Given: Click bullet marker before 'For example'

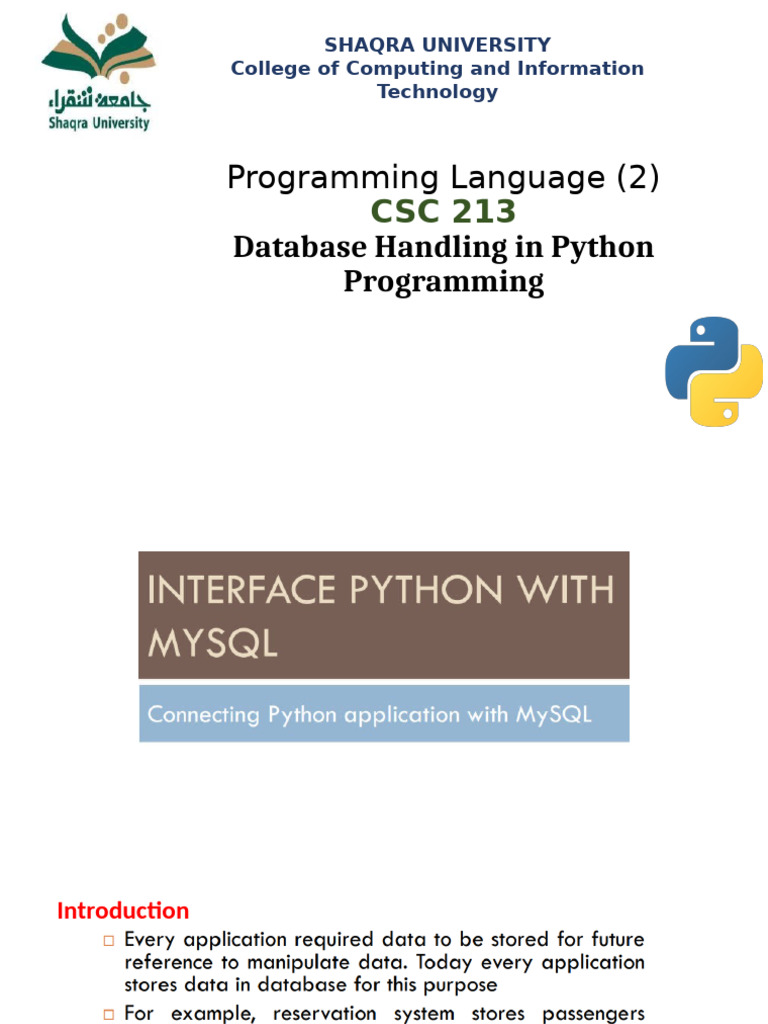Looking at the screenshot, I should tap(108, 1014).
